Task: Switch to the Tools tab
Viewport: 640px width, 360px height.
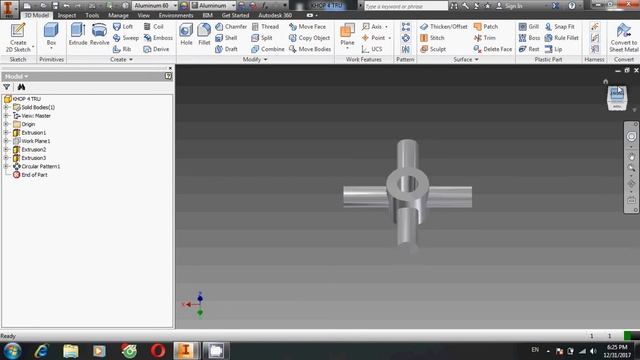Action: pos(92,16)
